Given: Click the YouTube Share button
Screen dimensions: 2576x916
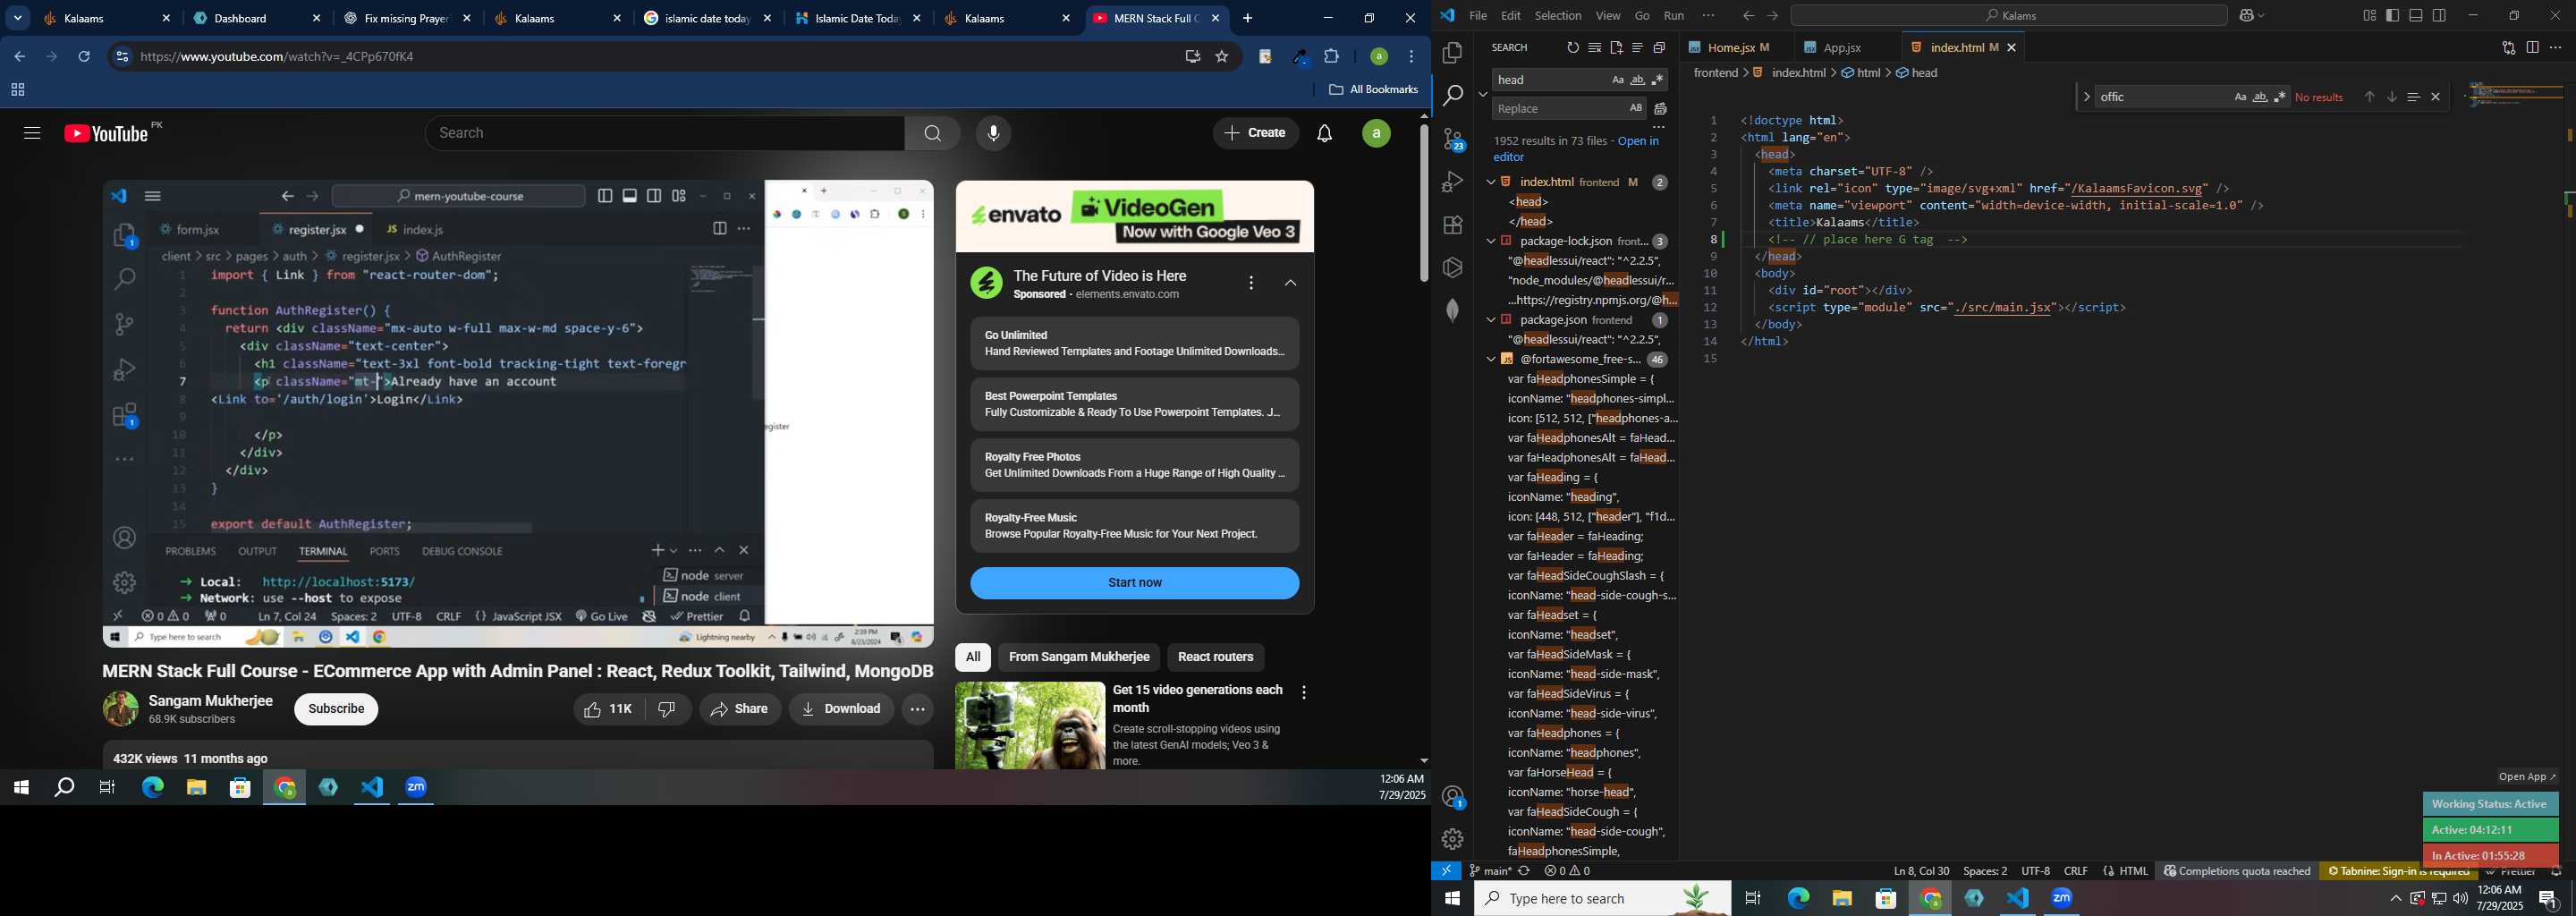Looking at the screenshot, I should pyautogui.click(x=740, y=709).
